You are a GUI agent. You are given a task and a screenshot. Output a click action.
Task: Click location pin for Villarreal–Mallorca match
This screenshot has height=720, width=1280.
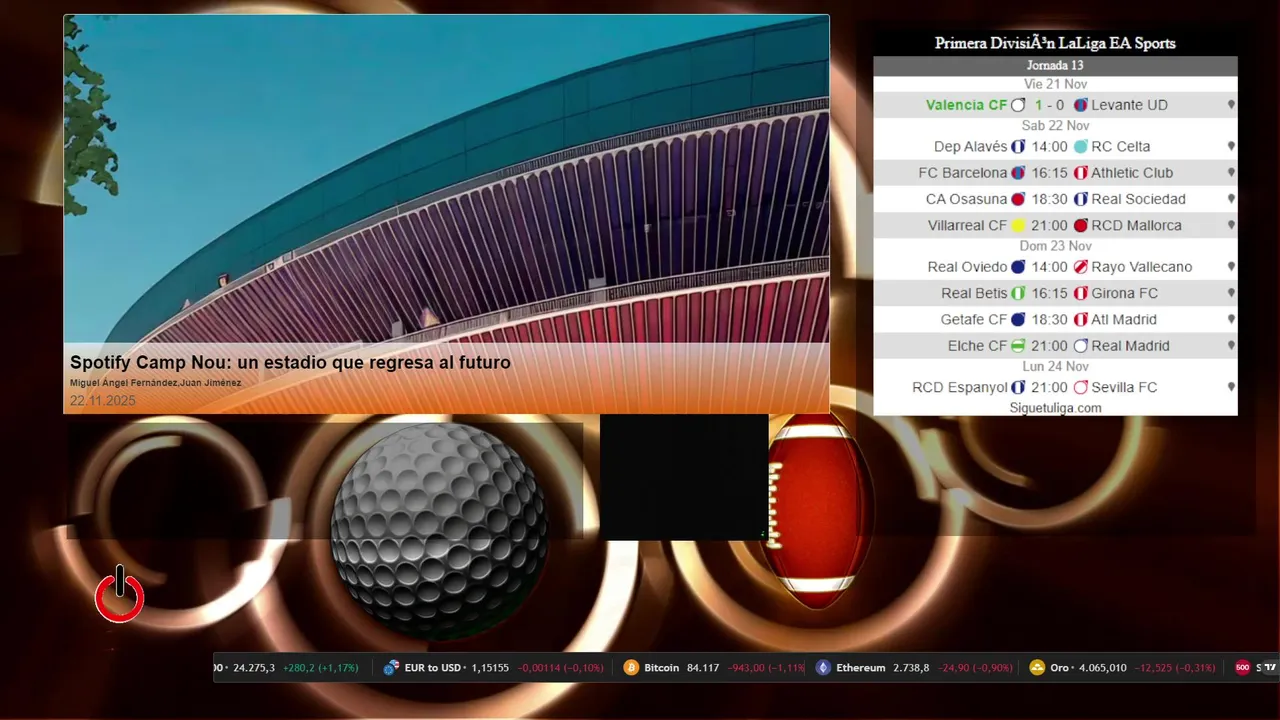pos(1231,226)
